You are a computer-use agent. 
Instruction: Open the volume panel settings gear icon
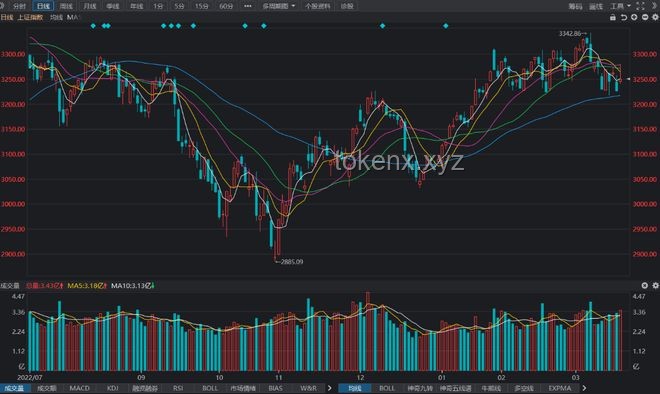(655, 285)
